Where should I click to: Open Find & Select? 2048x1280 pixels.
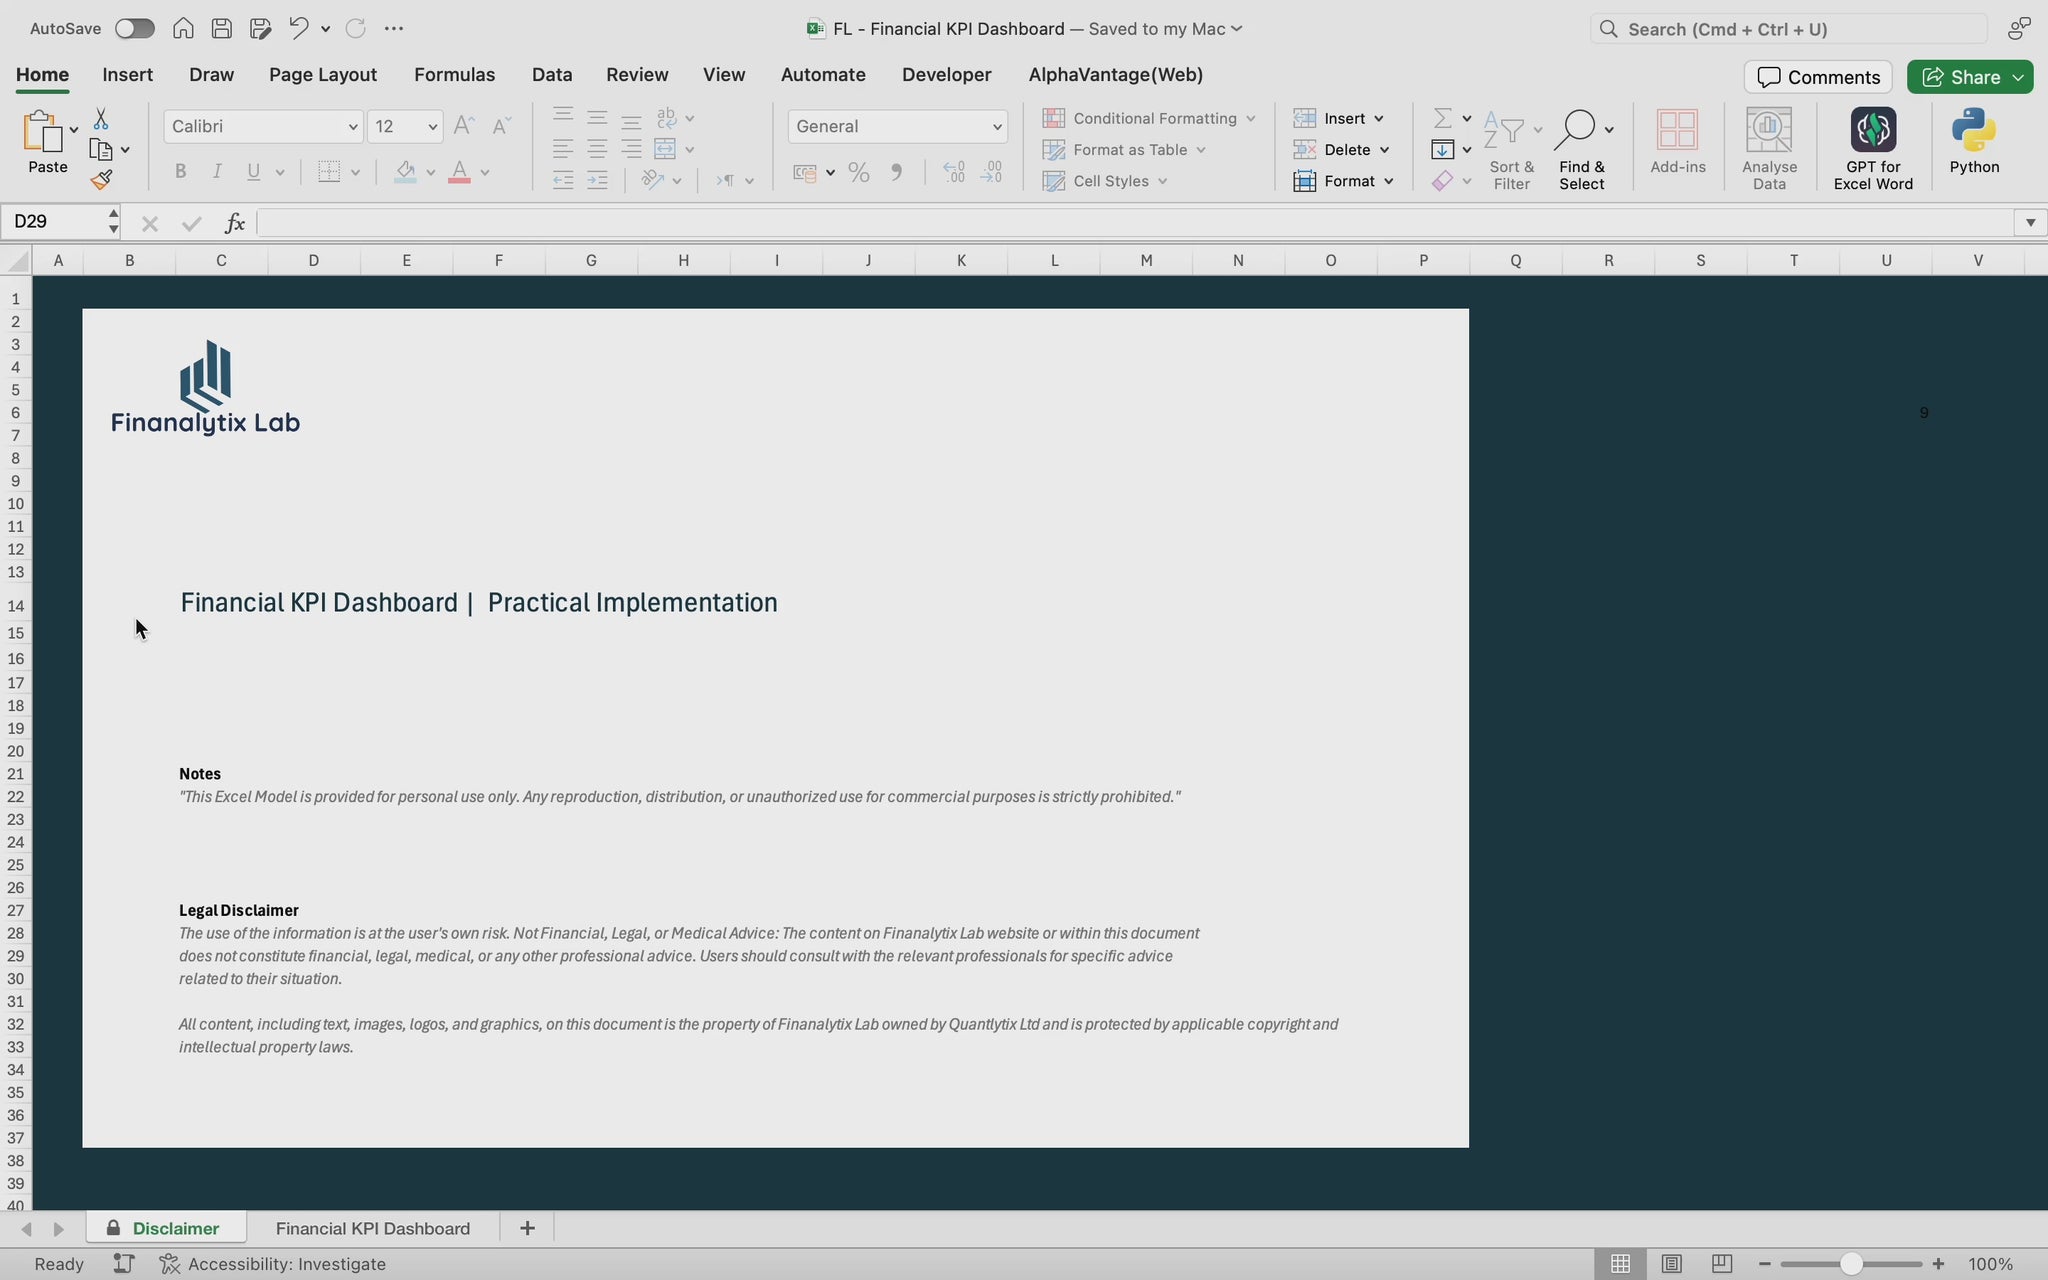click(x=1582, y=149)
